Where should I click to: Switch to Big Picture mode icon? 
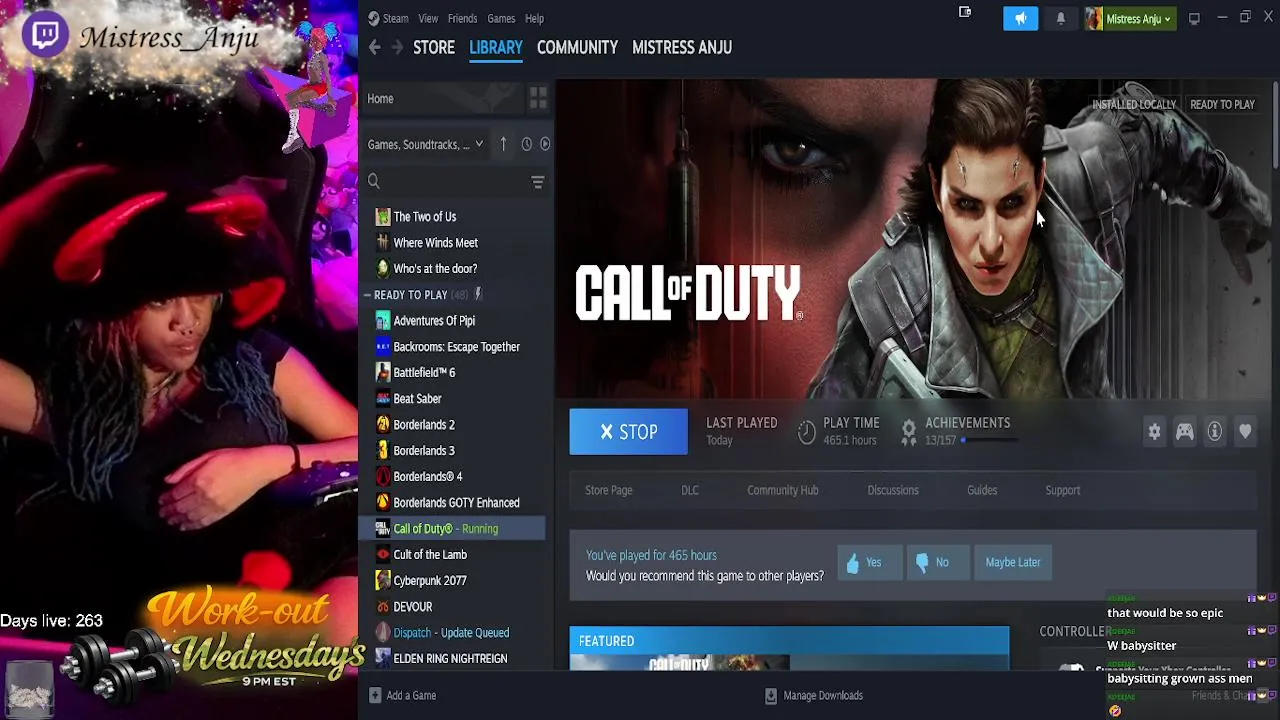[1194, 18]
